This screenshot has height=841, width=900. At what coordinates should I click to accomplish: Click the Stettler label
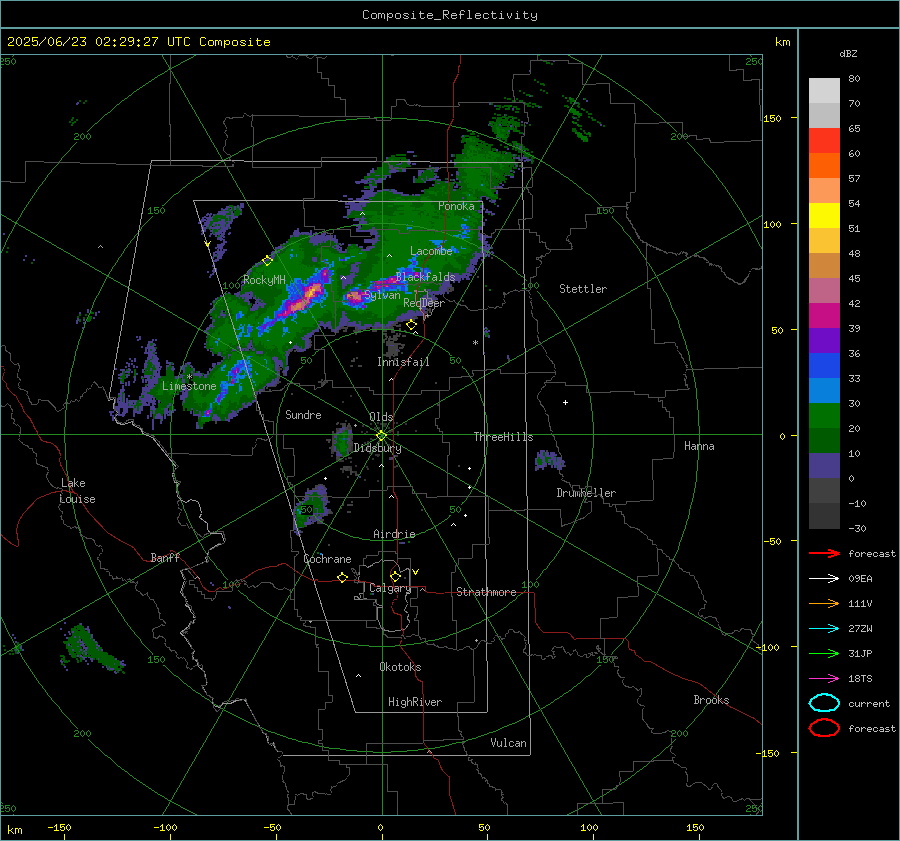[x=583, y=289]
